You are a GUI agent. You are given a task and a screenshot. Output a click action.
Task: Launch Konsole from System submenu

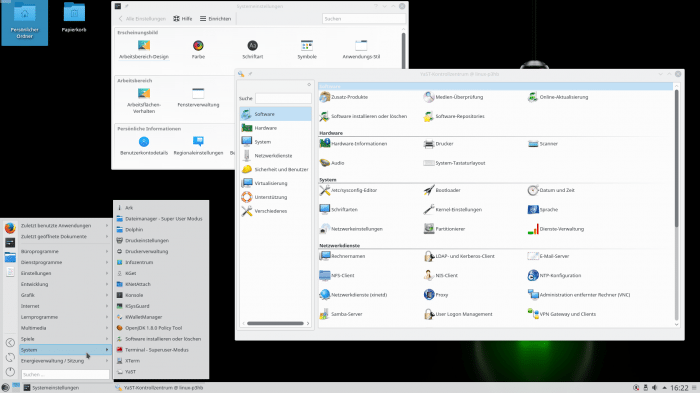click(161, 295)
